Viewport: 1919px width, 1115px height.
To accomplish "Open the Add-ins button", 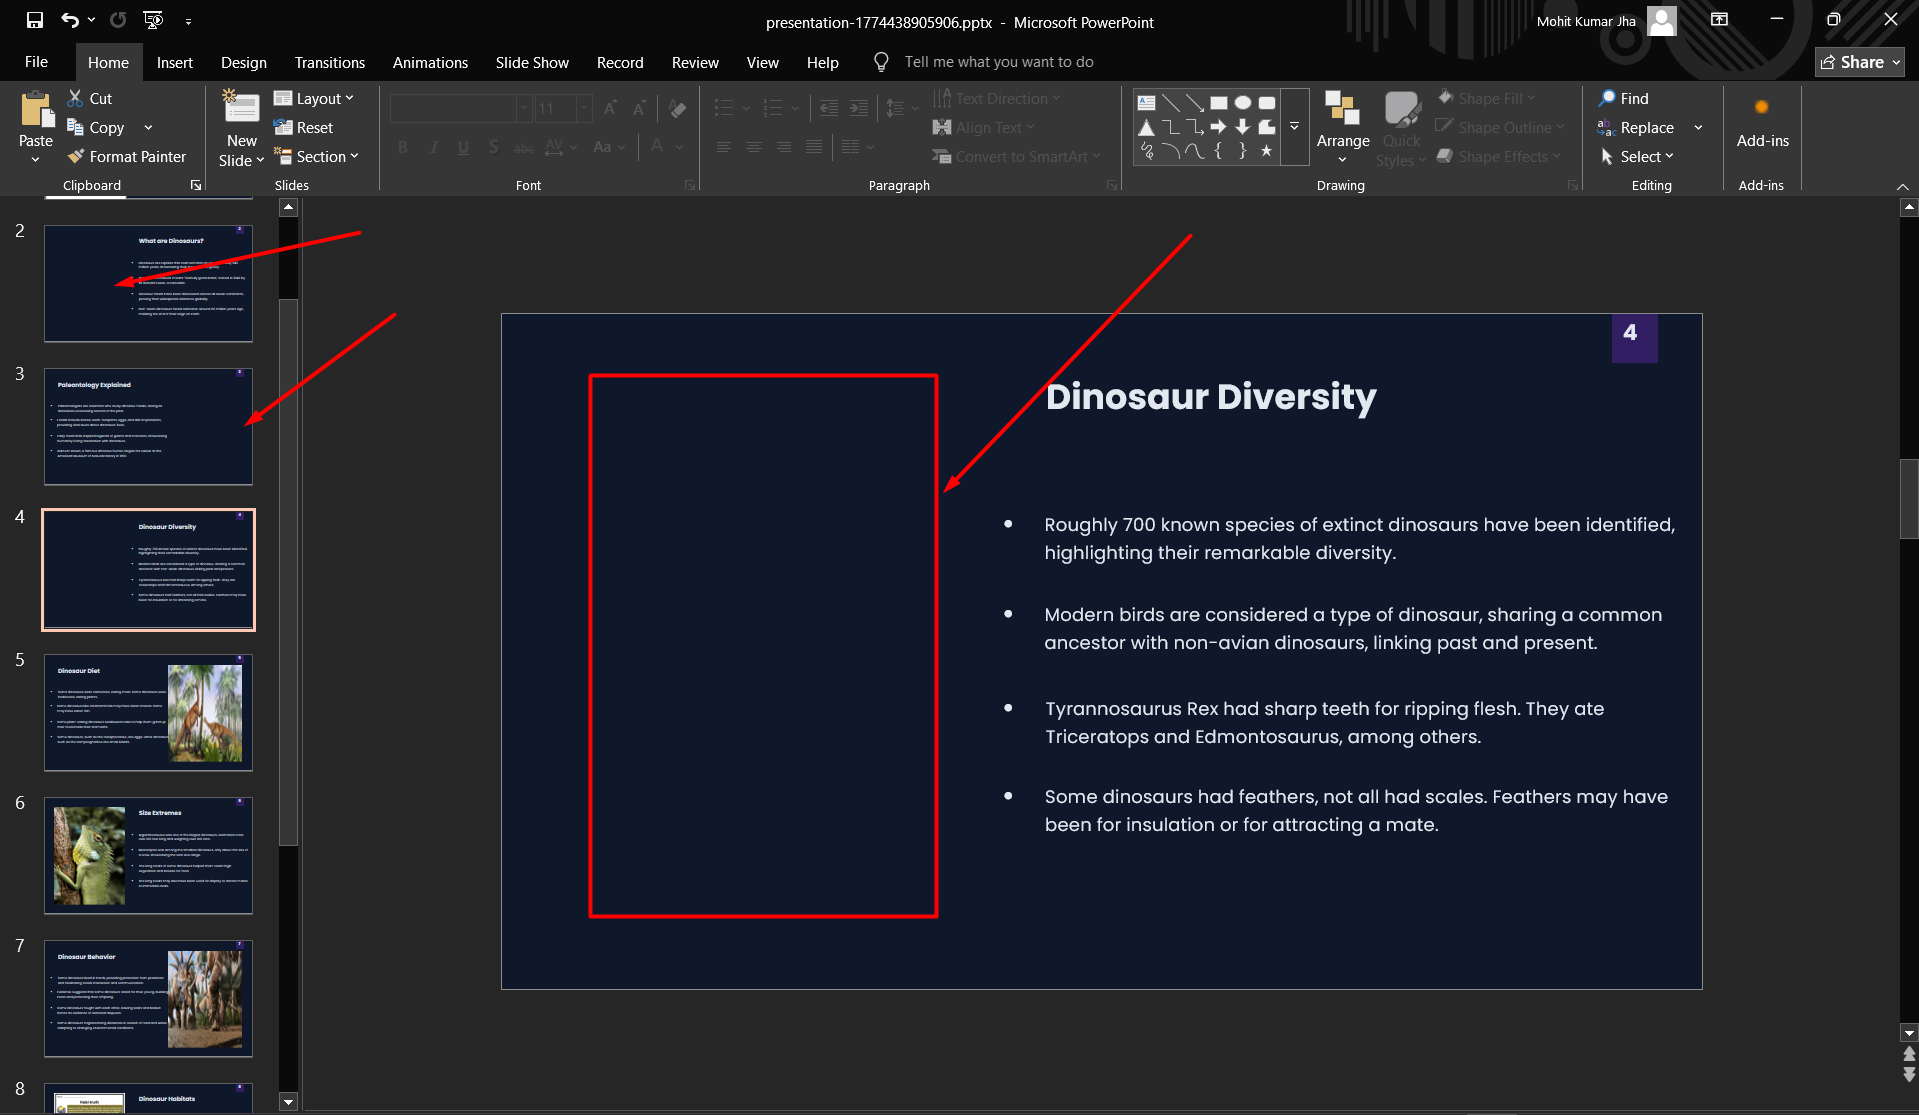I will pos(1762,125).
